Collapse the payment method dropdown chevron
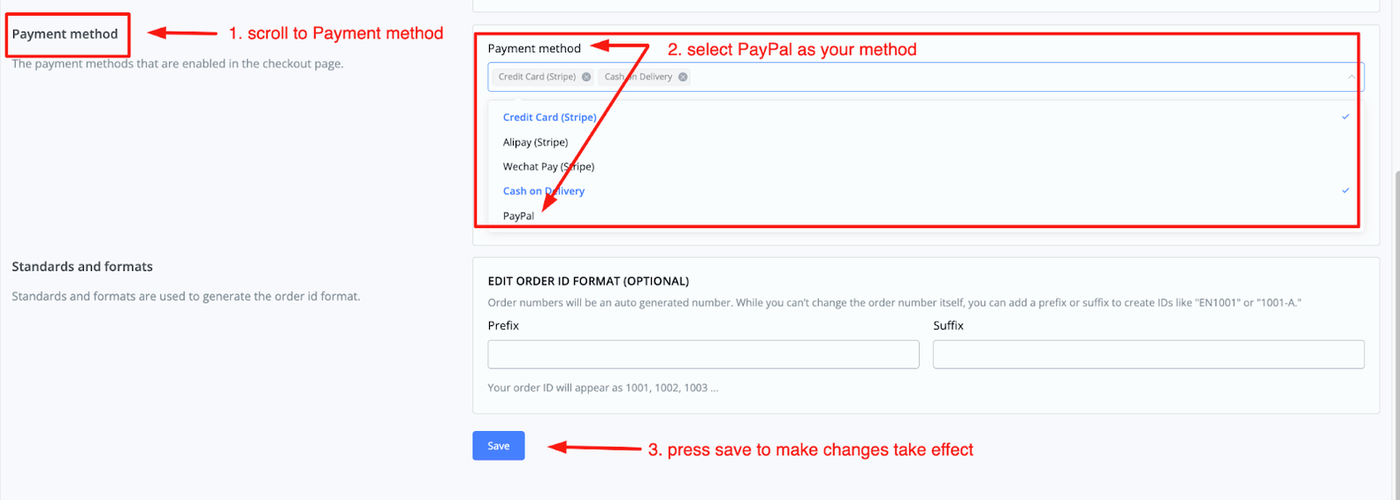The width and height of the screenshot is (1400, 500). 1351,77
